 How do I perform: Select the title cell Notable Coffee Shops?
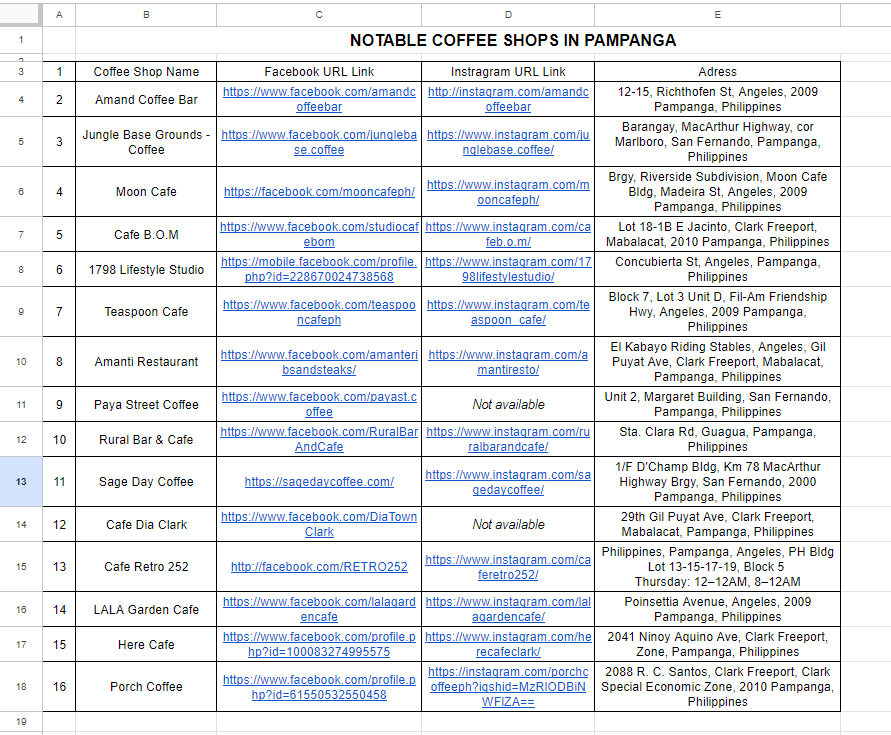click(513, 40)
